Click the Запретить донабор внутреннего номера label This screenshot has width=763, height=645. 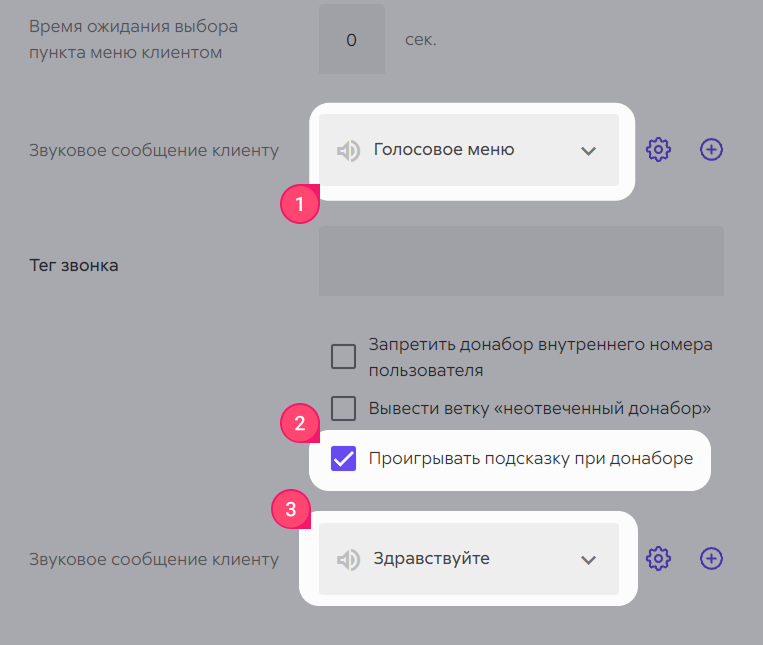point(541,357)
